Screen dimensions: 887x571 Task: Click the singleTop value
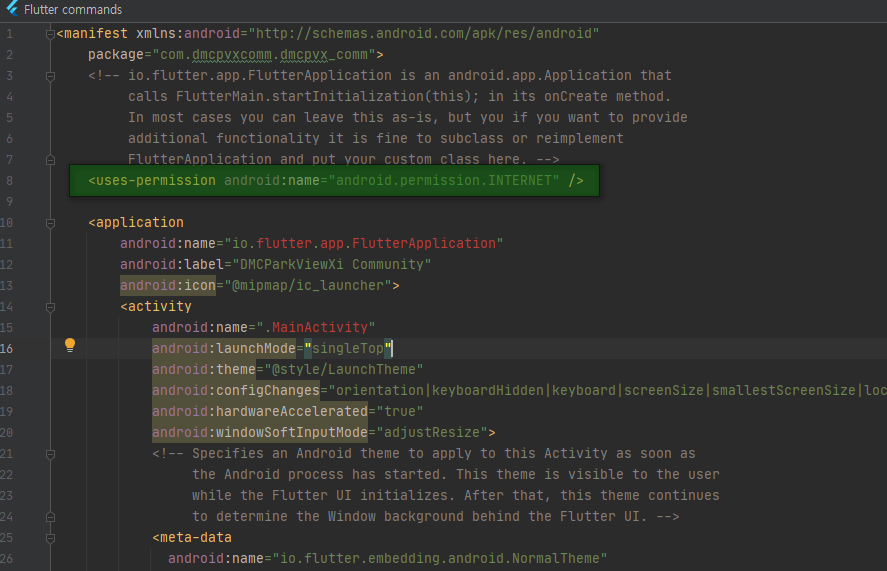348,348
